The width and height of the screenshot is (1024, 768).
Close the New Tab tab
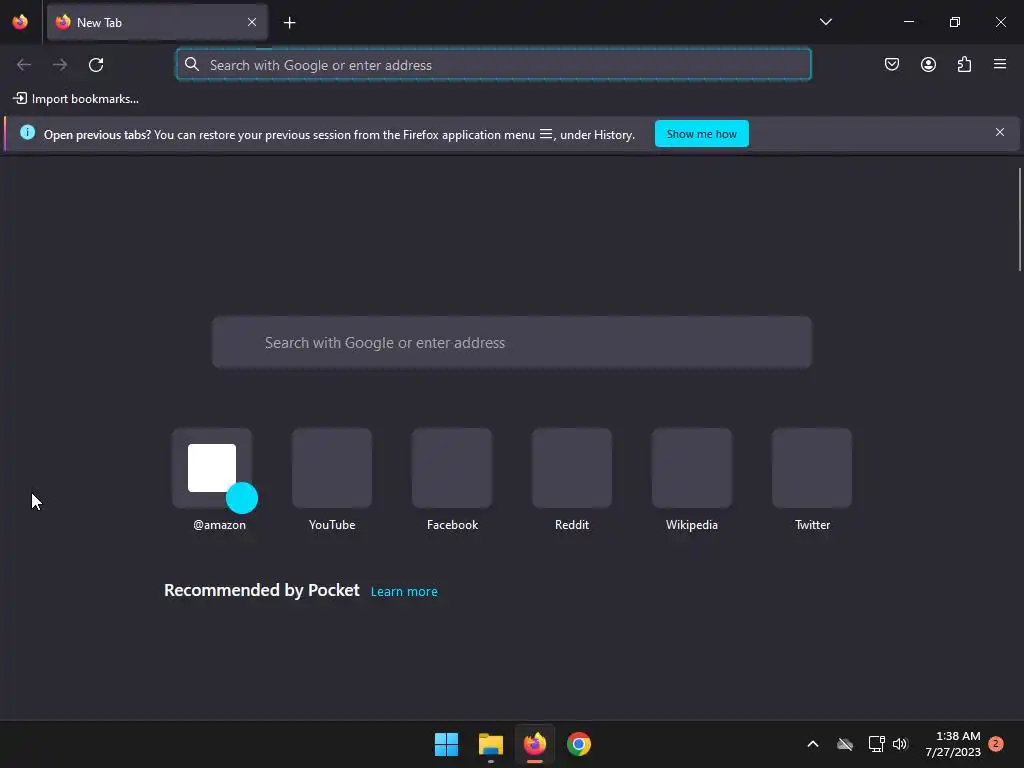[252, 22]
